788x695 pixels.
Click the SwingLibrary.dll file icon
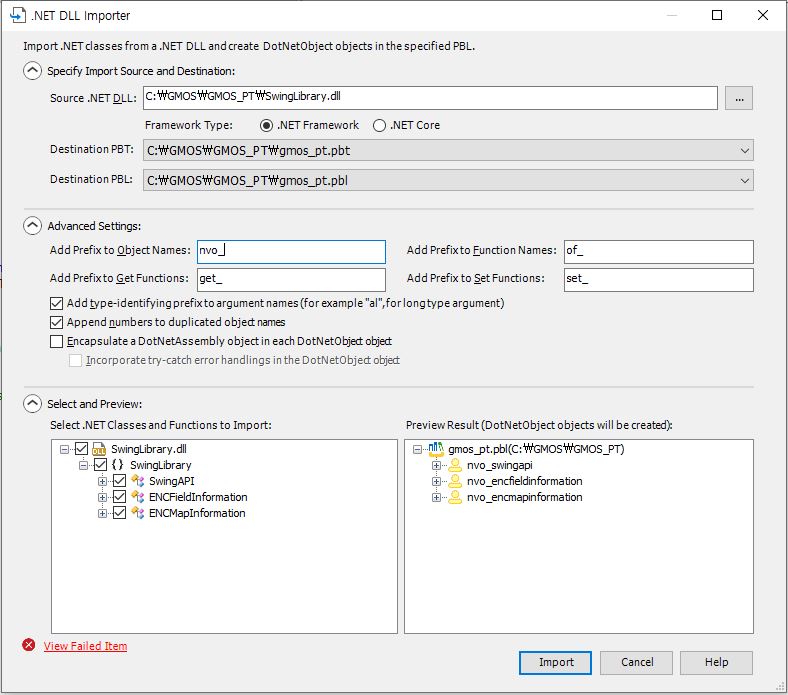click(100, 449)
